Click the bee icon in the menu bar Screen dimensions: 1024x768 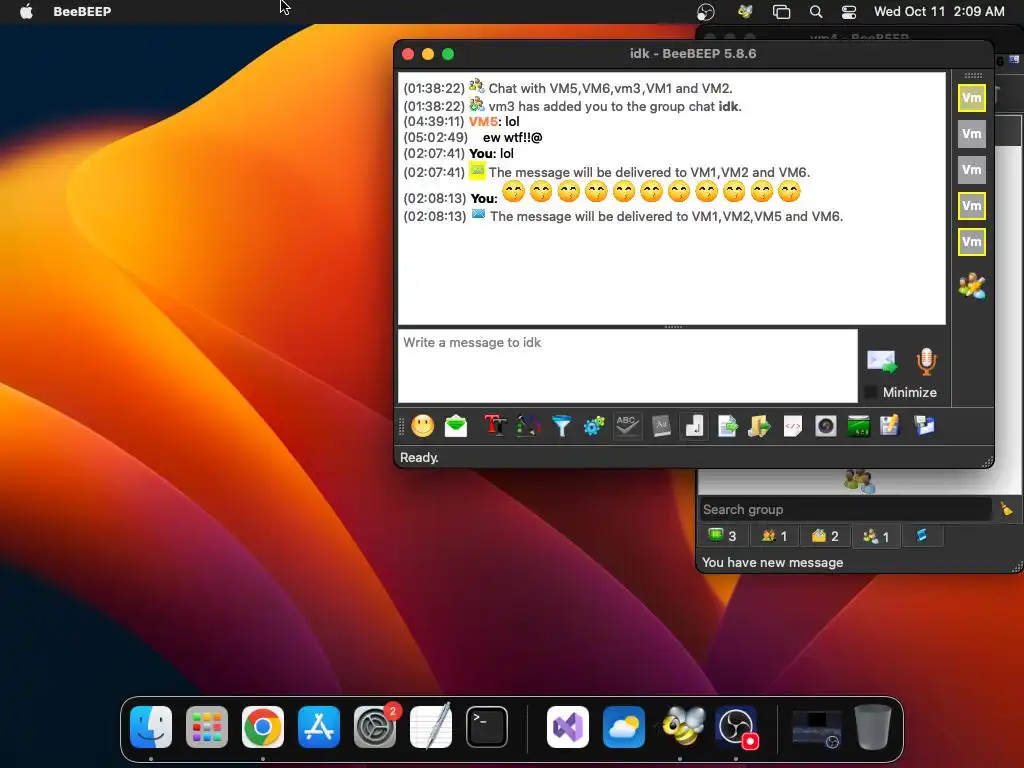[744, 11]
